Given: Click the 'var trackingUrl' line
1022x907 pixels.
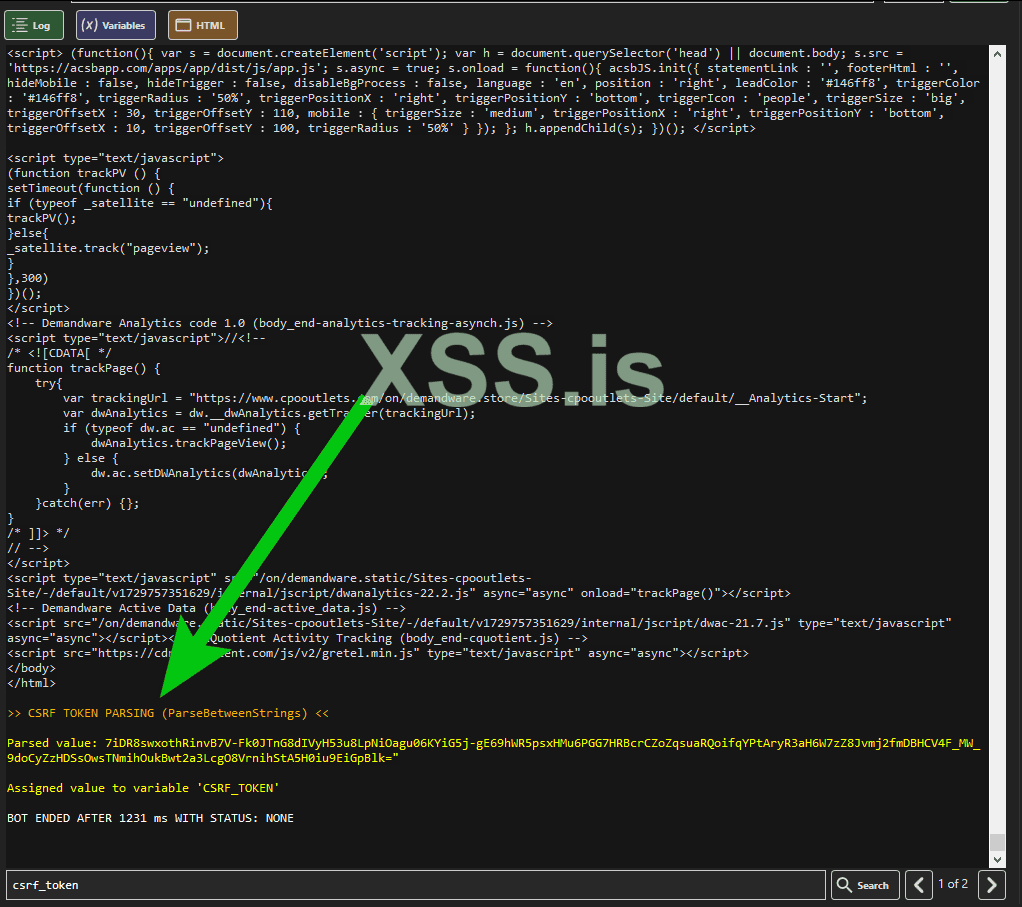Looking at the screenshot, I should [x=465, y=398].
